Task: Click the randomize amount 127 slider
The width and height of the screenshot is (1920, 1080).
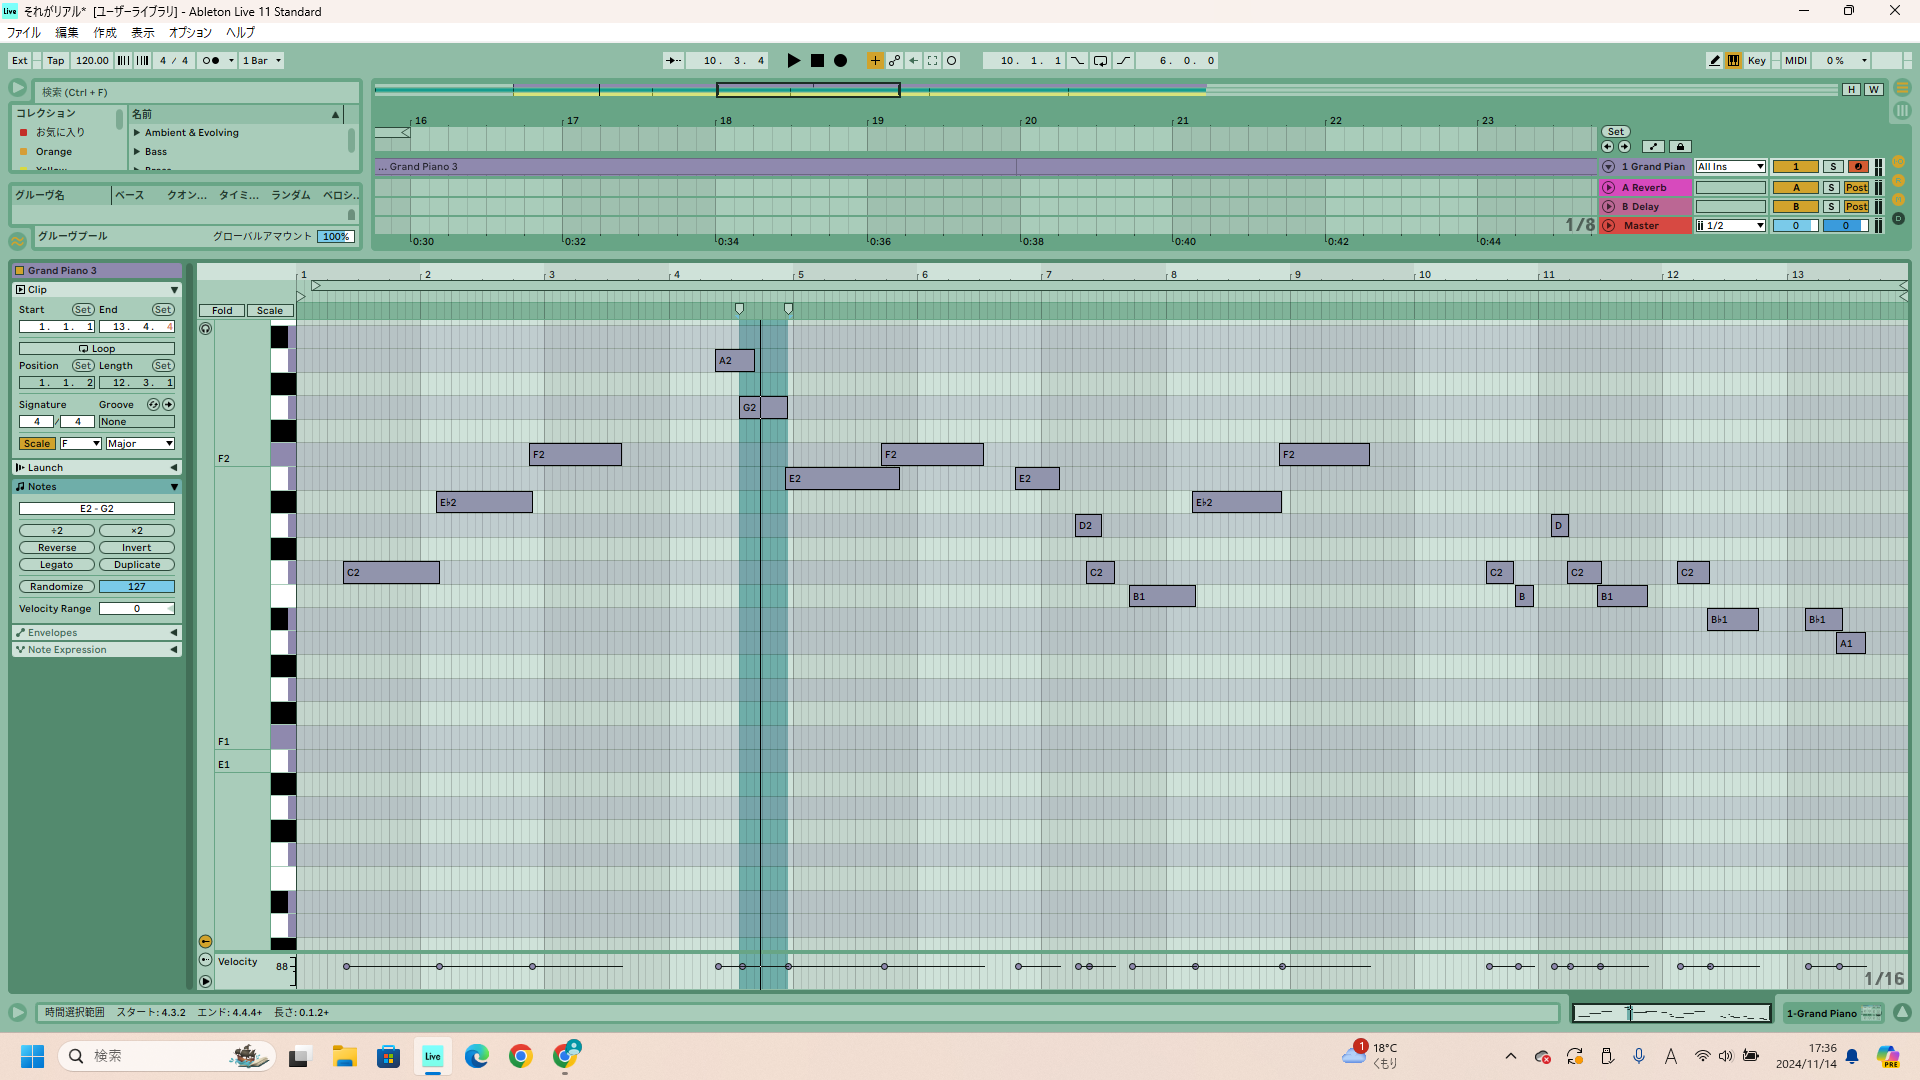Action: pyautogui.click(x=137, y=587)
